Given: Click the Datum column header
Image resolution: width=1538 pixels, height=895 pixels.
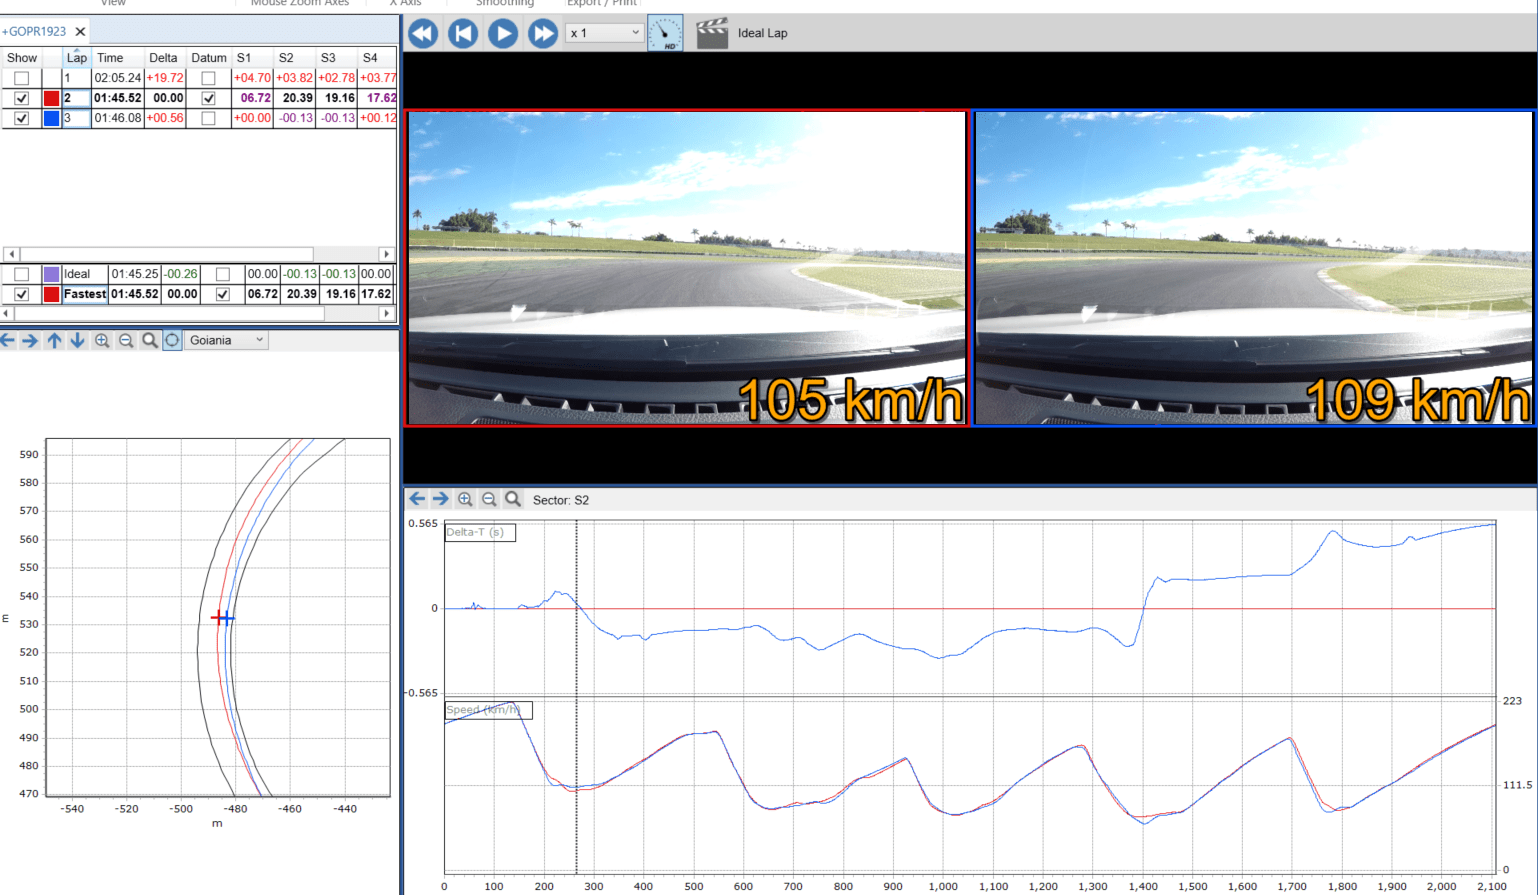Looking at the screenshot, I should pyautogui.click(x=209, y=58).
